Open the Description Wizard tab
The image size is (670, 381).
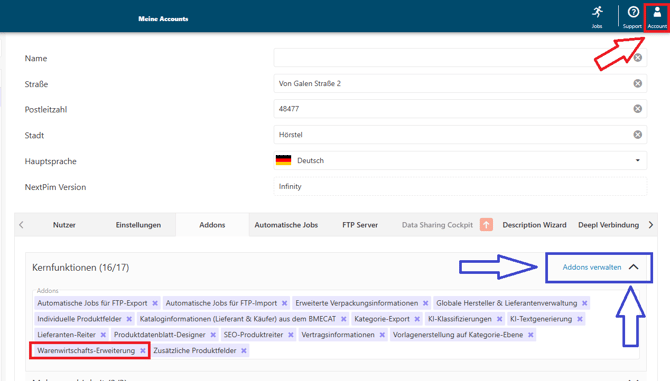tap(534, 225)
